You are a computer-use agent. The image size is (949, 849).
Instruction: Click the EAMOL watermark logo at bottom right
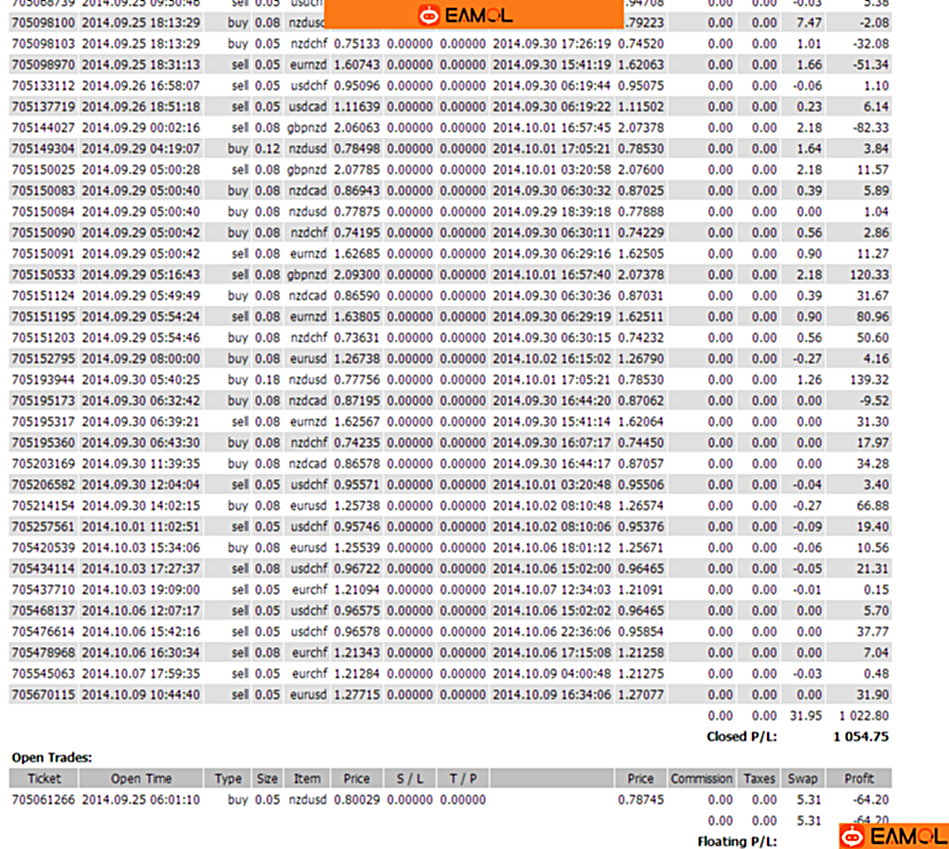click(x=893, y=835)
